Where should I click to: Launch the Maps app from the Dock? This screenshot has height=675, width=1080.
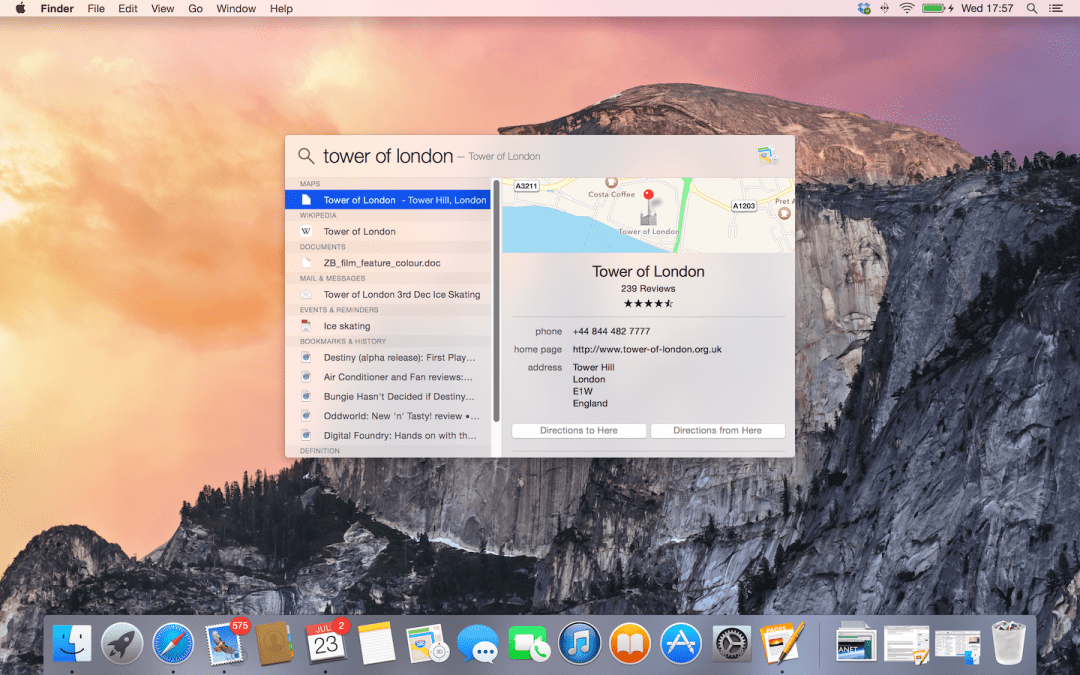point(427,643)
